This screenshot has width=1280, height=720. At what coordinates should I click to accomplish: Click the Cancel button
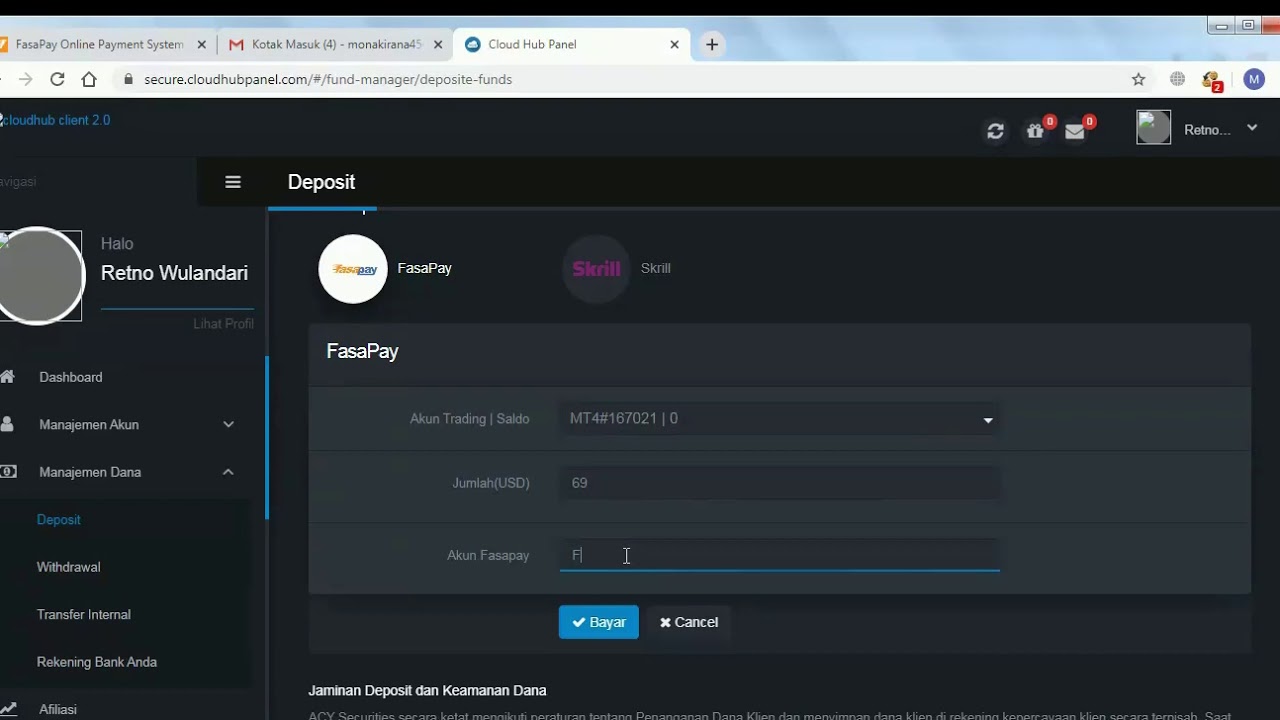pyautogui.click(x=689, y=622)
